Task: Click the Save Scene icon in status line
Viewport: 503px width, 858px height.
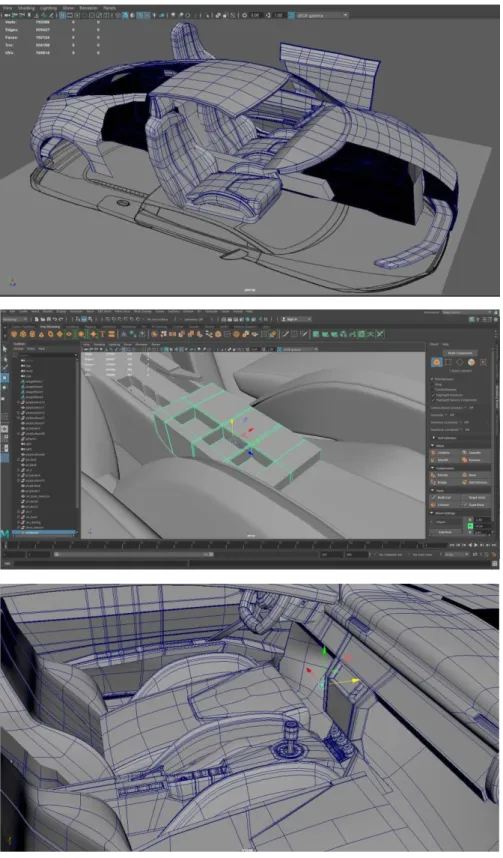Action: (49, 319)
